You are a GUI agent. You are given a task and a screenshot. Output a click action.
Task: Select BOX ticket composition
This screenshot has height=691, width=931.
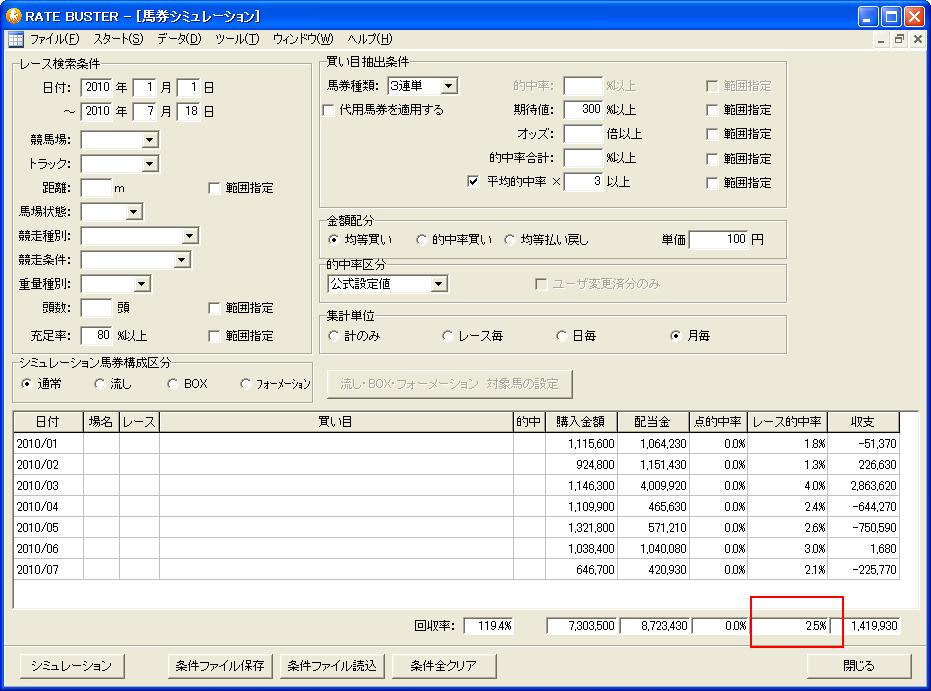coord(173,384)
